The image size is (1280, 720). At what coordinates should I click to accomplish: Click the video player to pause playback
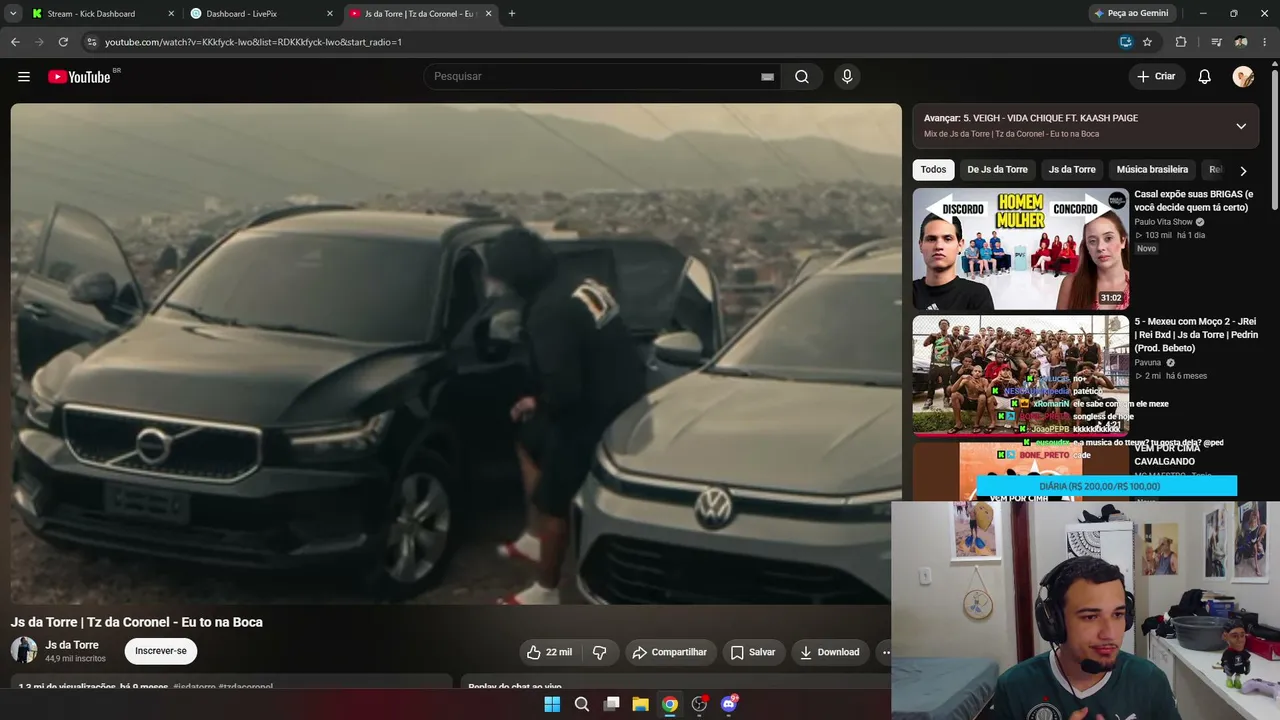(456, 354)
